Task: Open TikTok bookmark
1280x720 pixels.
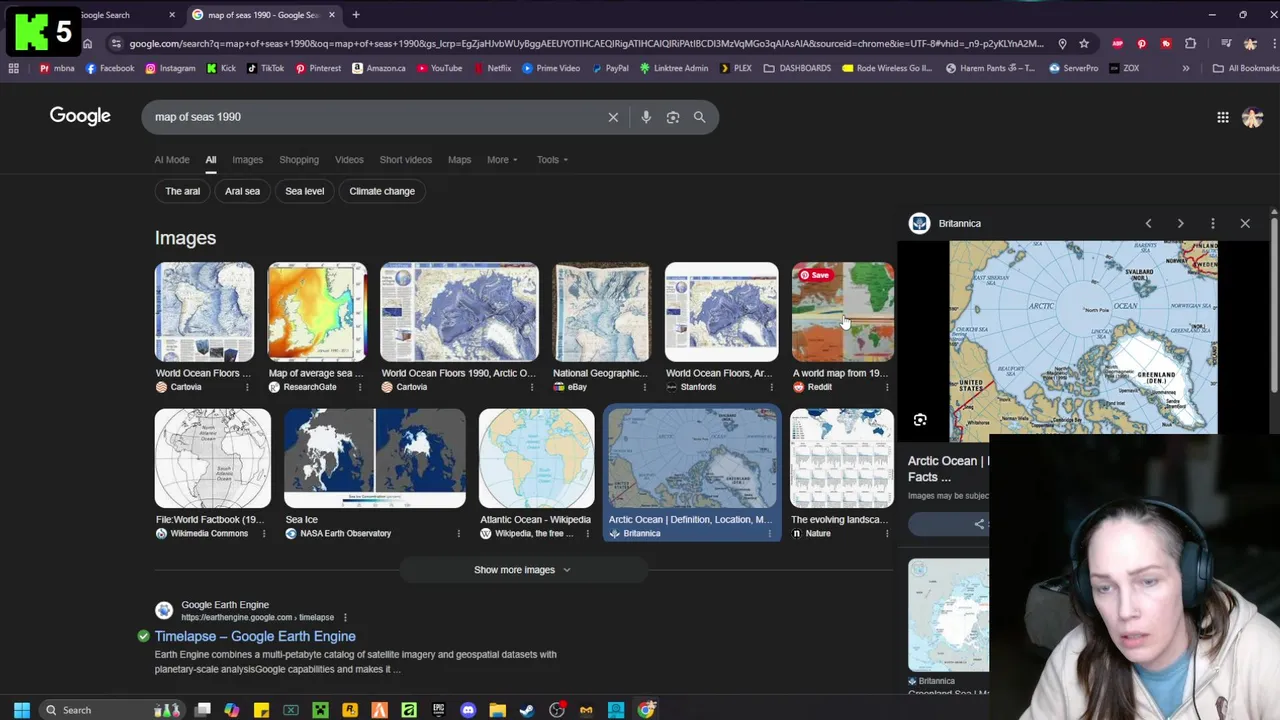Action: pyautogui.click(x=265, y=68)
